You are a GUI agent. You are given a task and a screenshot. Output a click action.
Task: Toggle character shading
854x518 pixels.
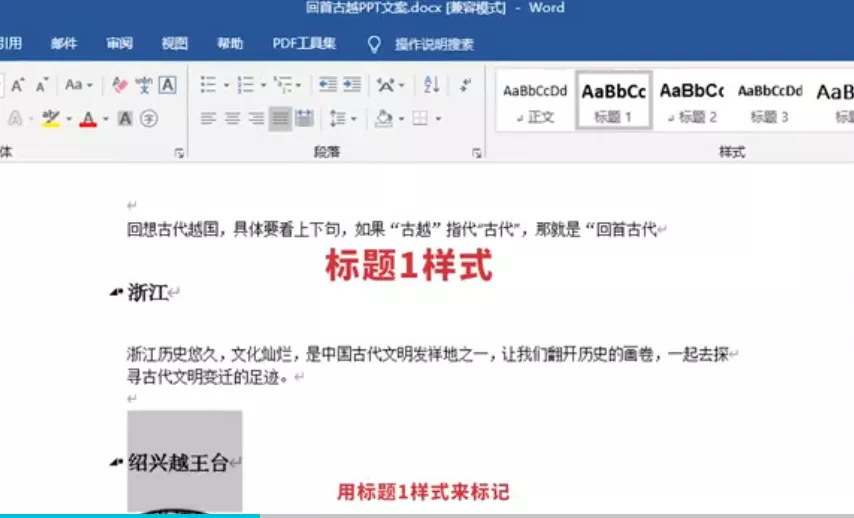point(125,118)
